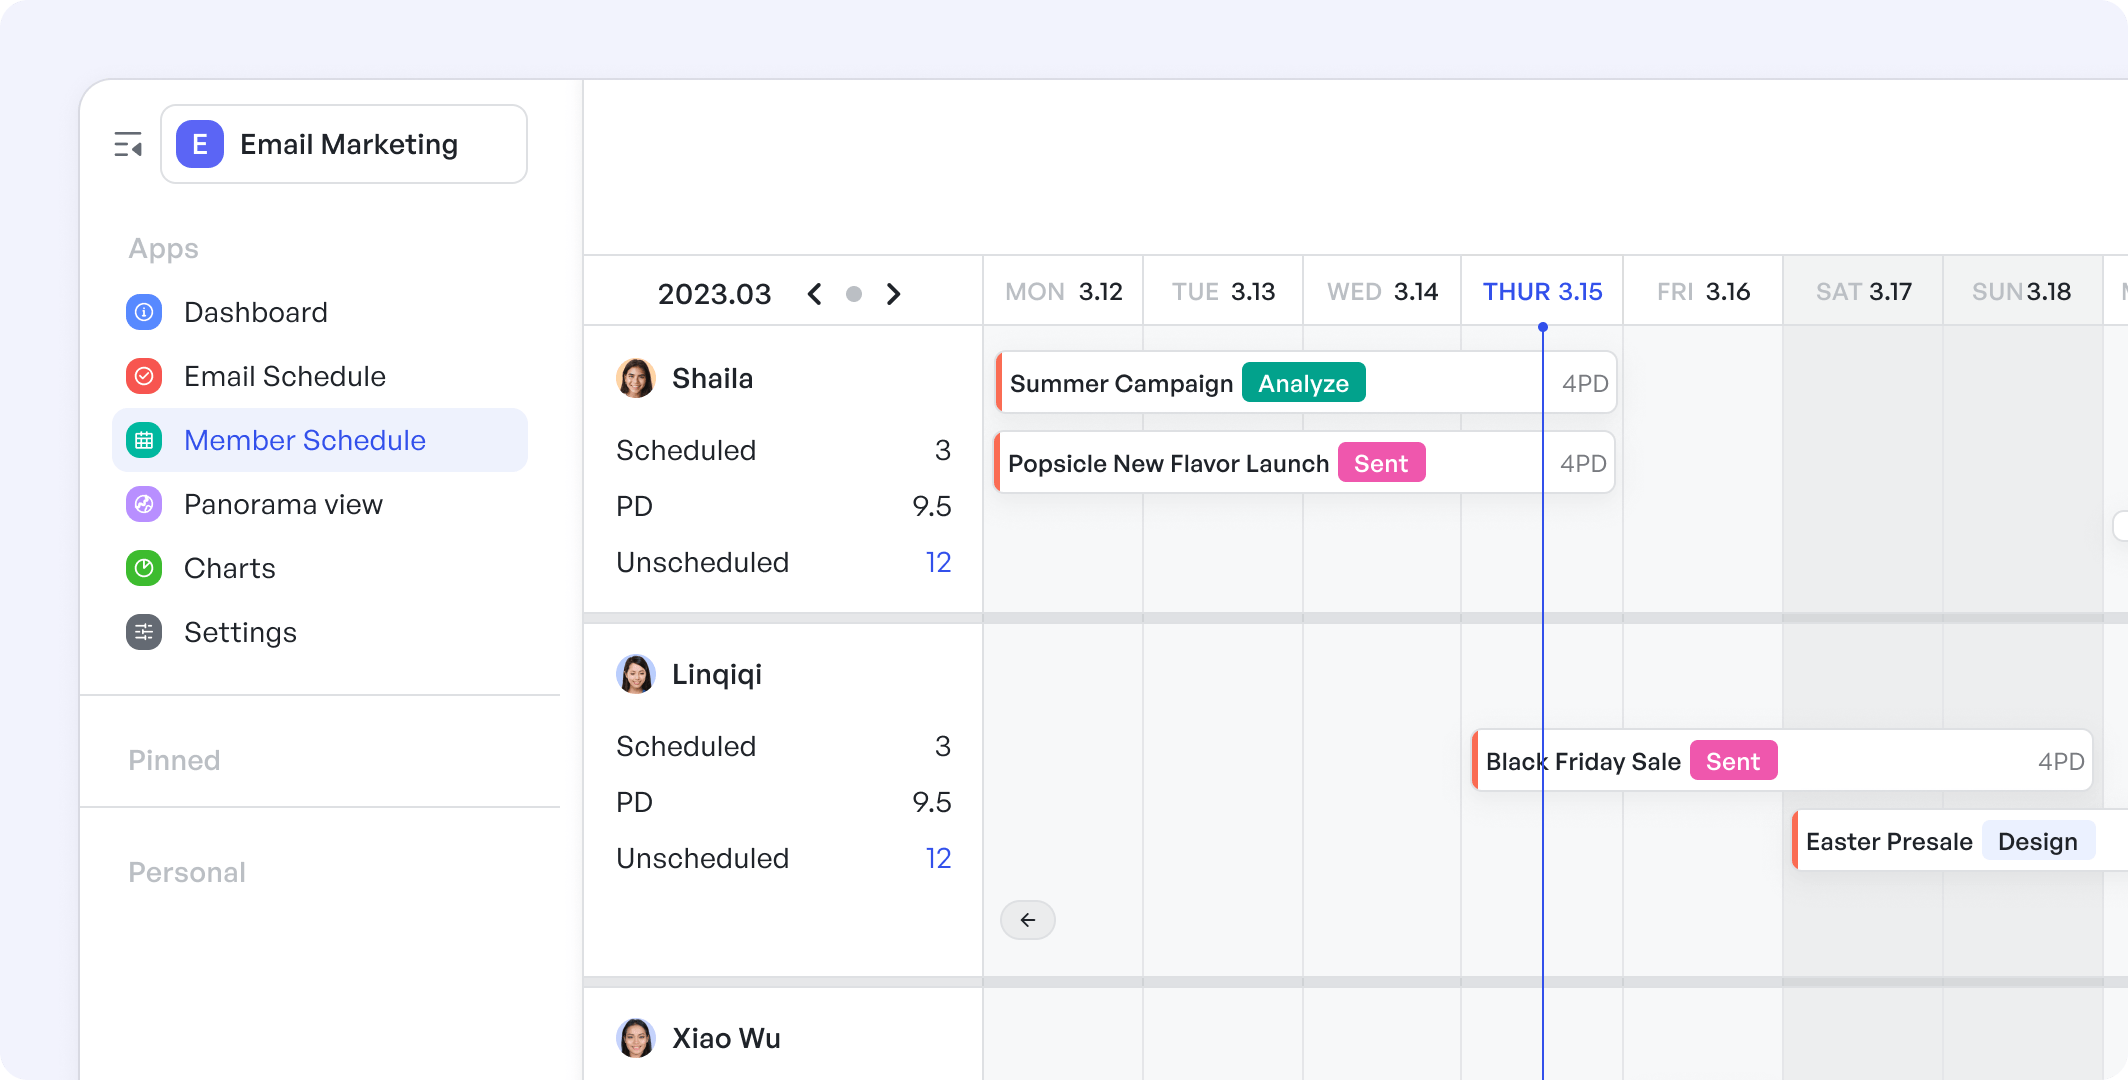The image size is (2128, 1080).
Task: Click the Analyze status tag
Action: coord(1304,382)
